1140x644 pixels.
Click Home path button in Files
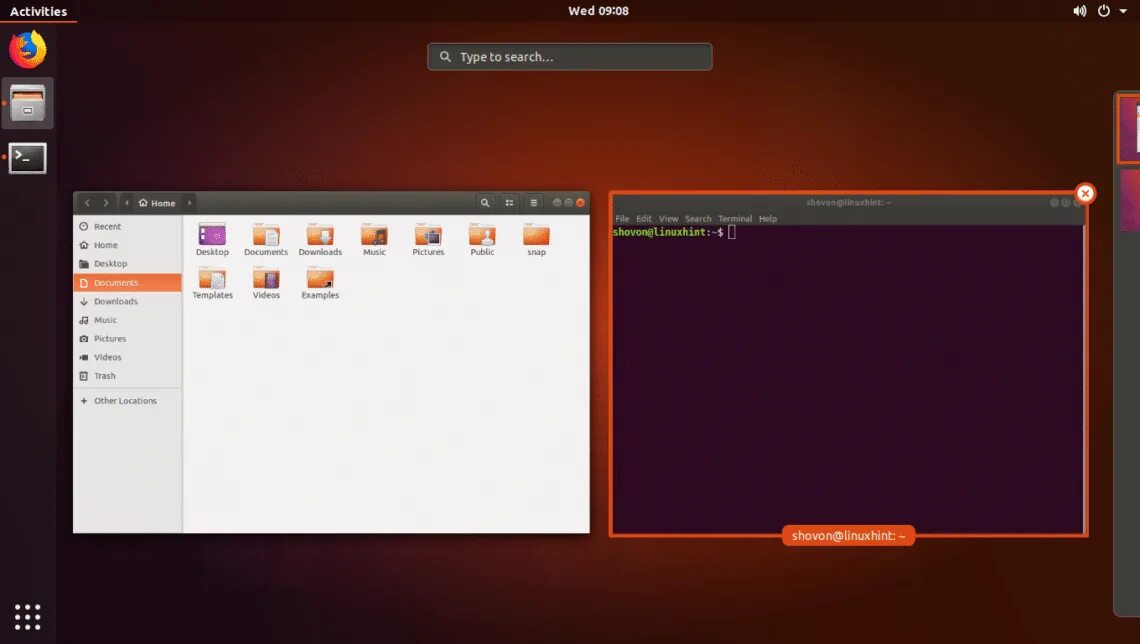(157, 203)
